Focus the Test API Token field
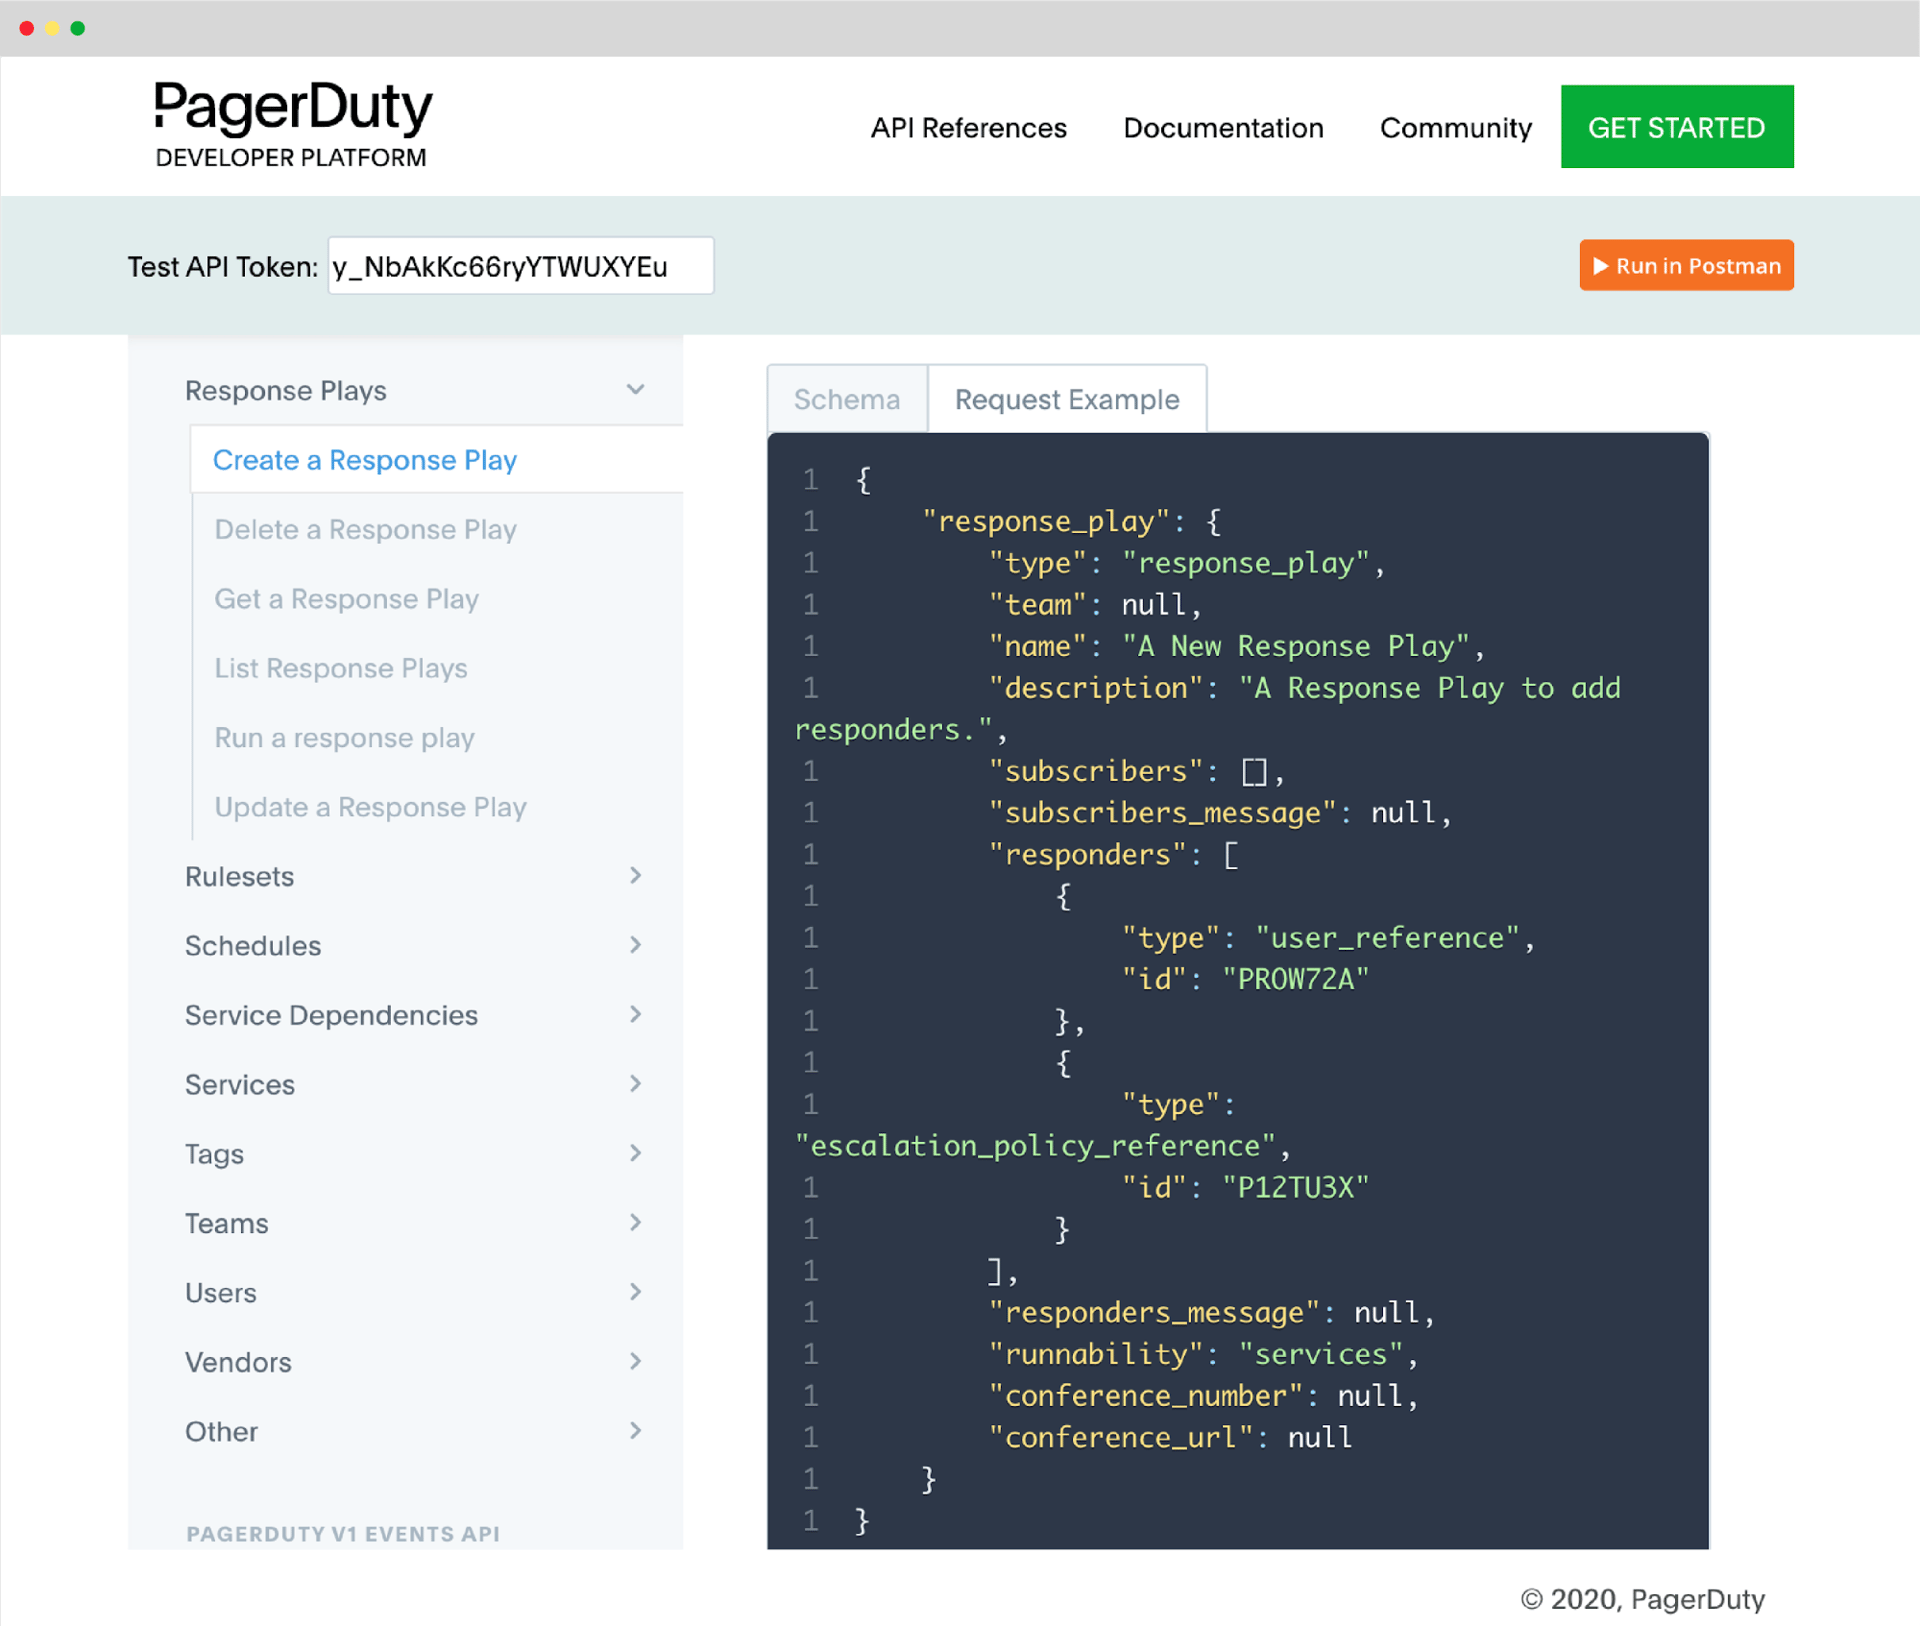1920x1626 pixels. (x=520, y=266)
